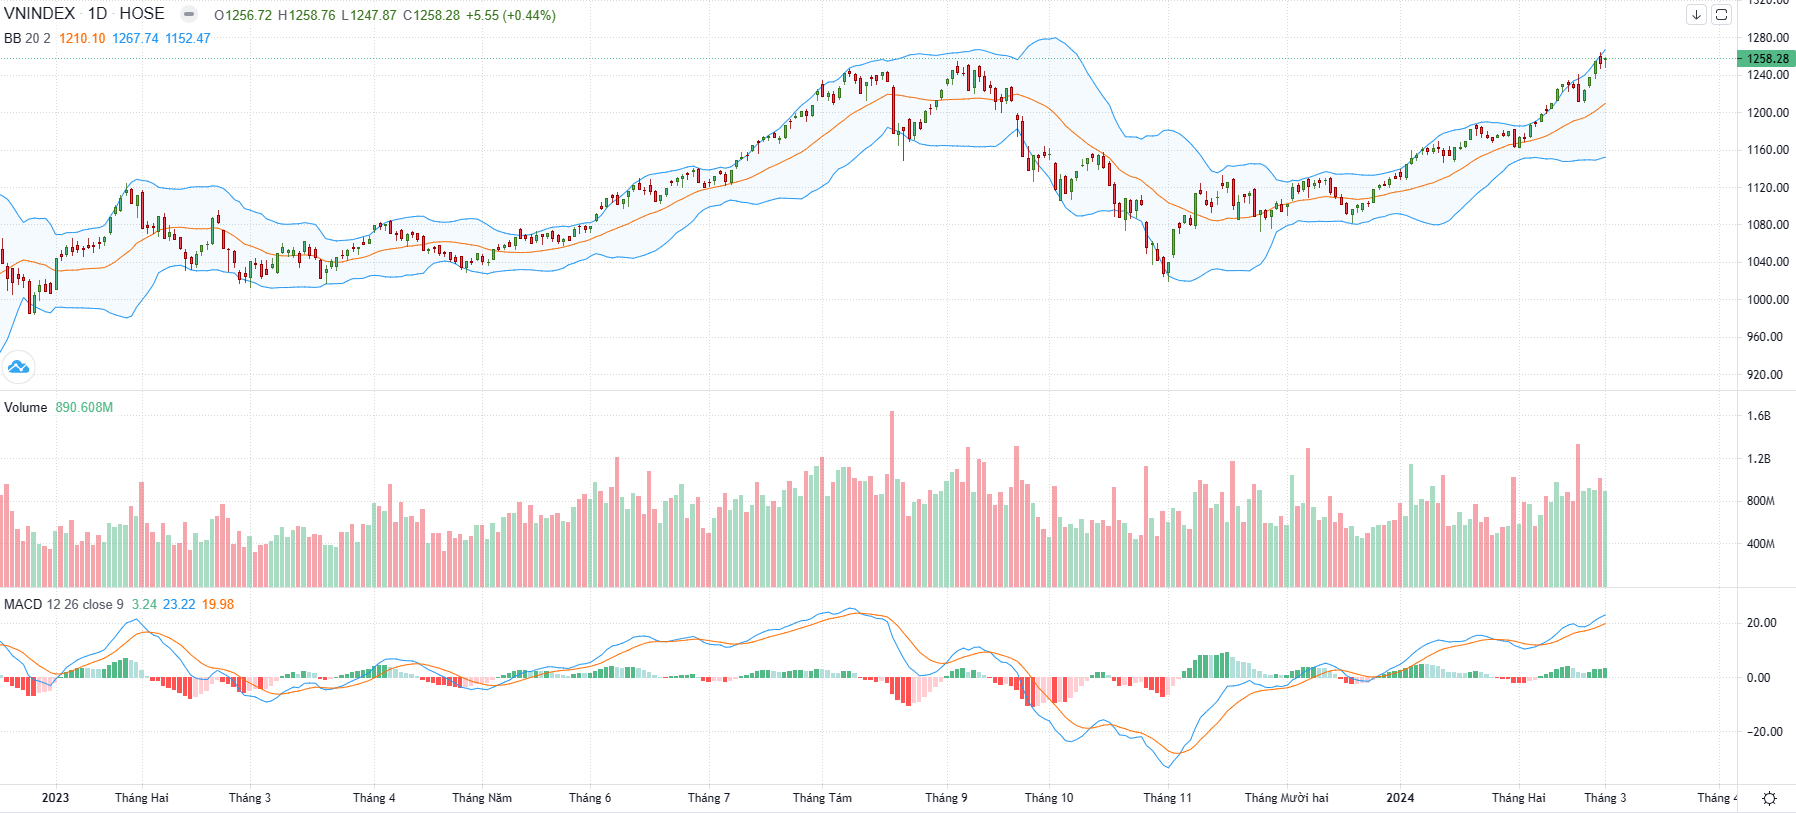This screenshot has height=813, width=1796.
Task: Click the orange BB basis value 1210.10
Action: coord(82,38)
